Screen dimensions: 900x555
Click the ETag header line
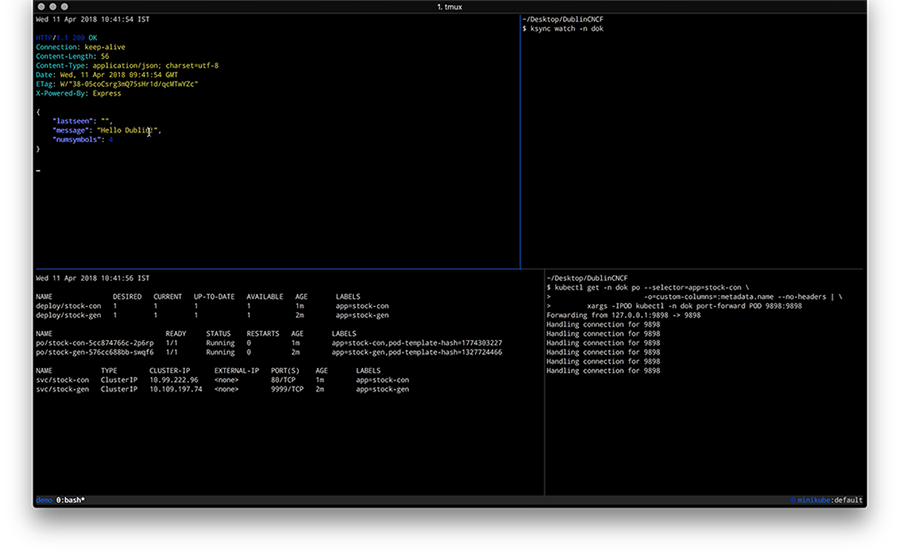117,84
